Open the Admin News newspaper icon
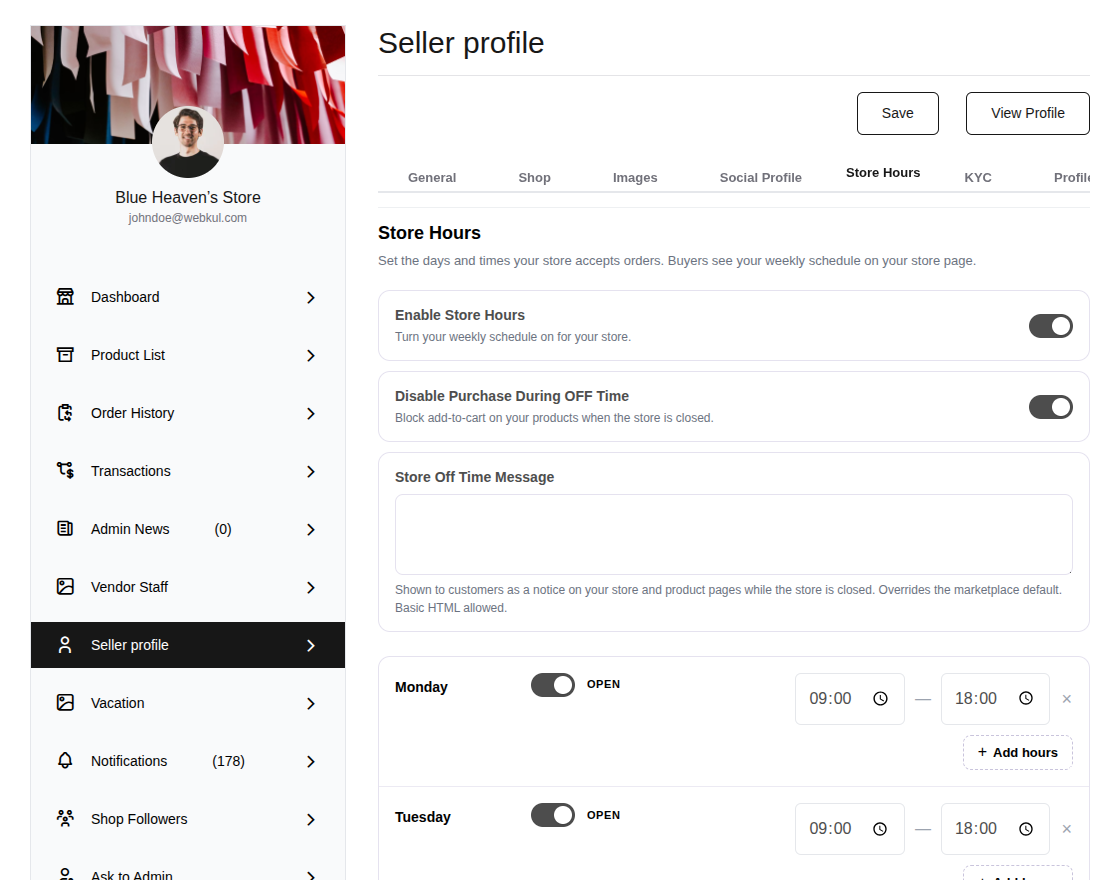This screenshot has height=880, width=1120. [65, 528]
